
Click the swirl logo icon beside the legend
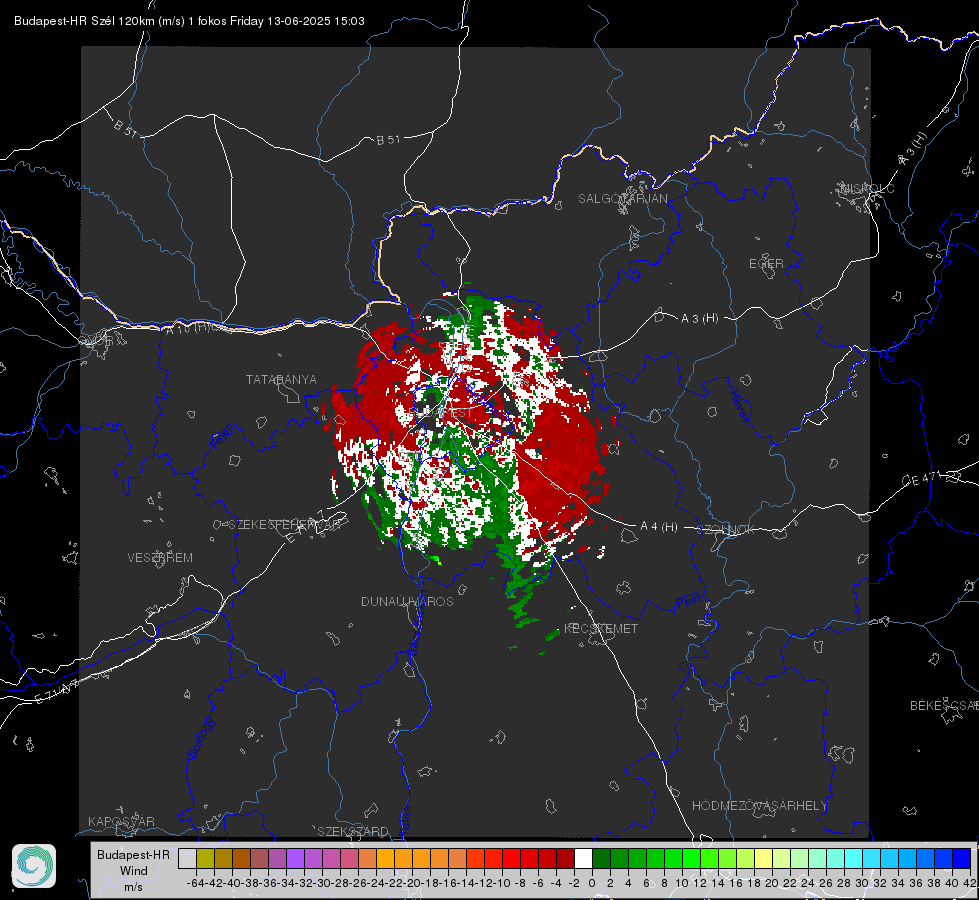point(34,866)
